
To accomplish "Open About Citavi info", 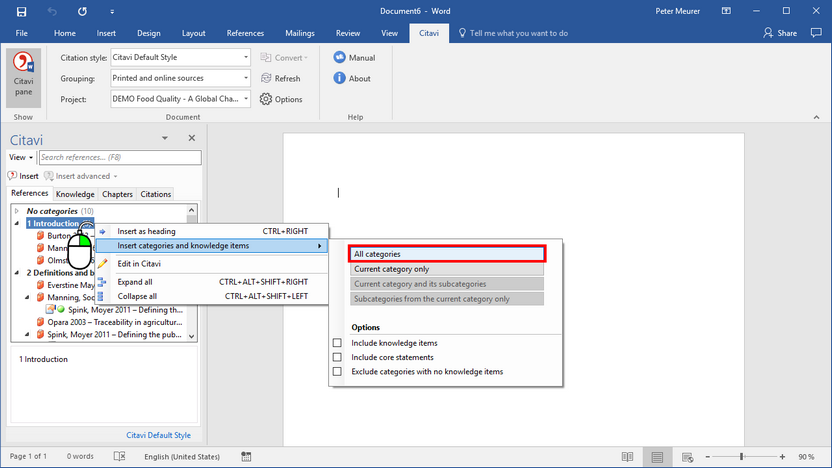I will pyautogui.click(x=352, y=79).
